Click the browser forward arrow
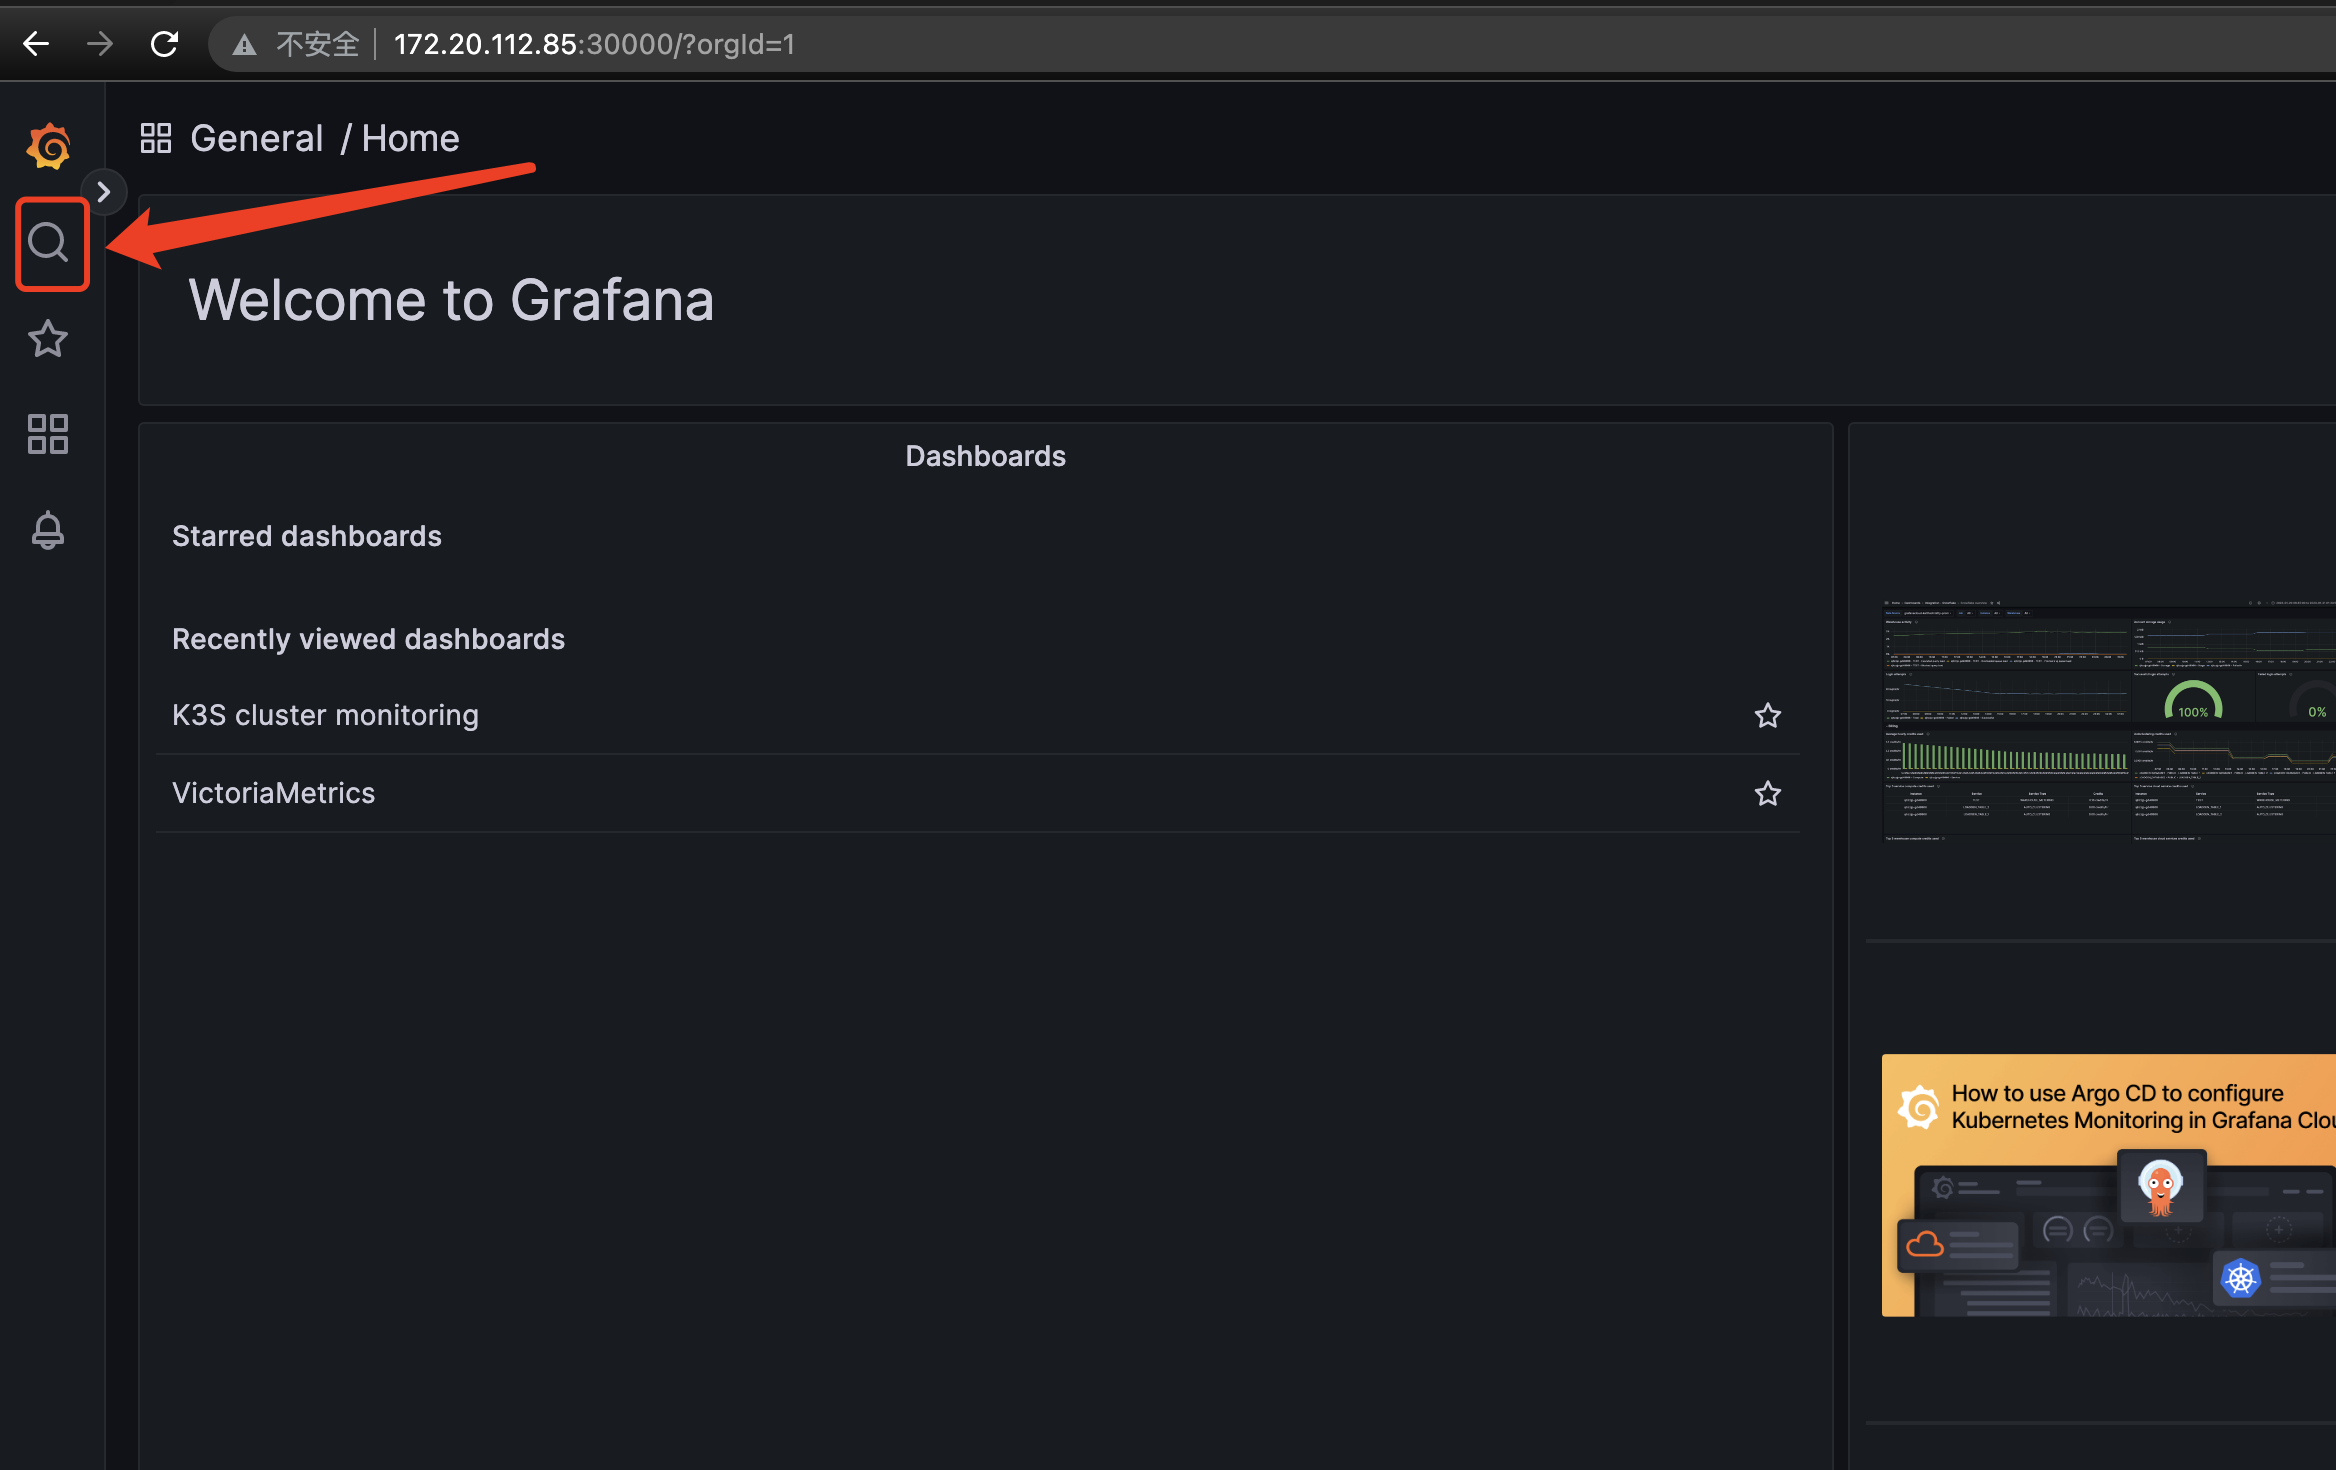2336x1470 pixels. tap(100, 44)
